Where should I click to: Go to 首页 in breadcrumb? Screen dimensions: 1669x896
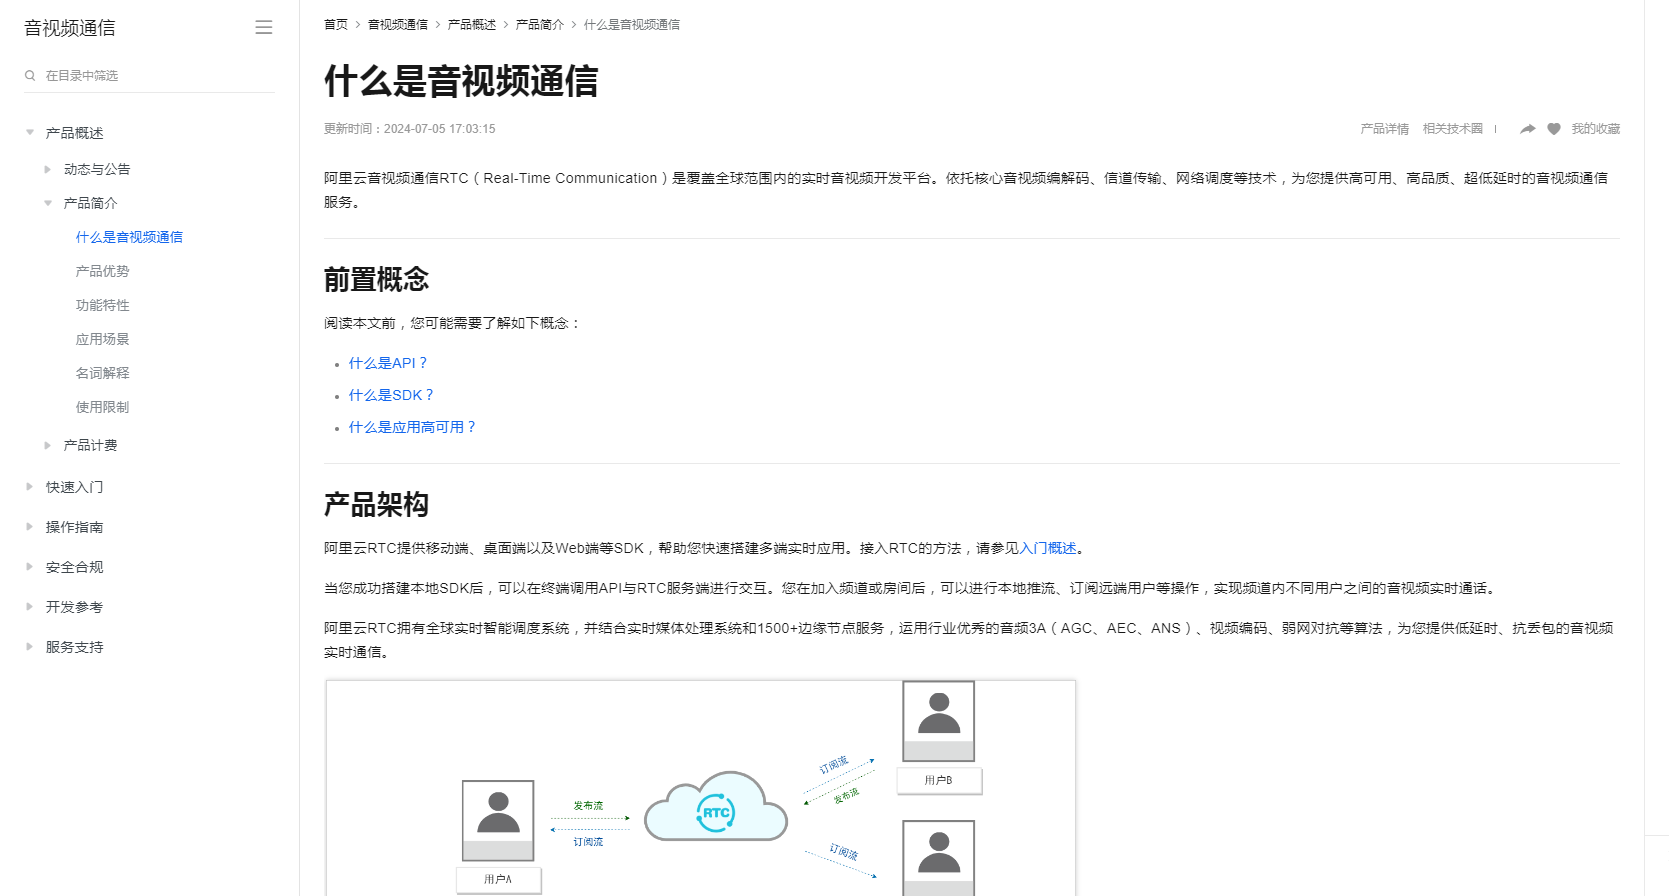point(336,25)
